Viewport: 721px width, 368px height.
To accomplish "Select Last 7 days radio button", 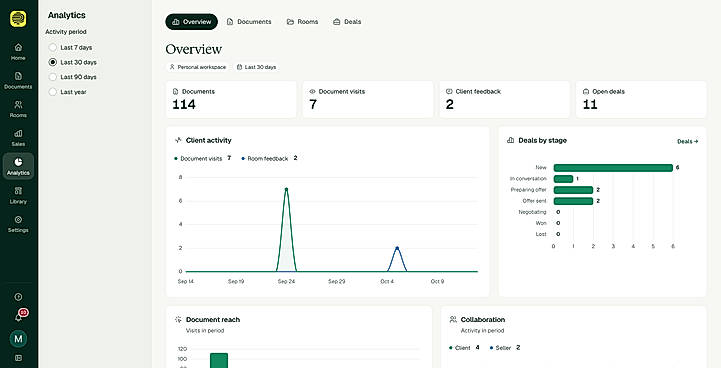I will tap(52, 47).
